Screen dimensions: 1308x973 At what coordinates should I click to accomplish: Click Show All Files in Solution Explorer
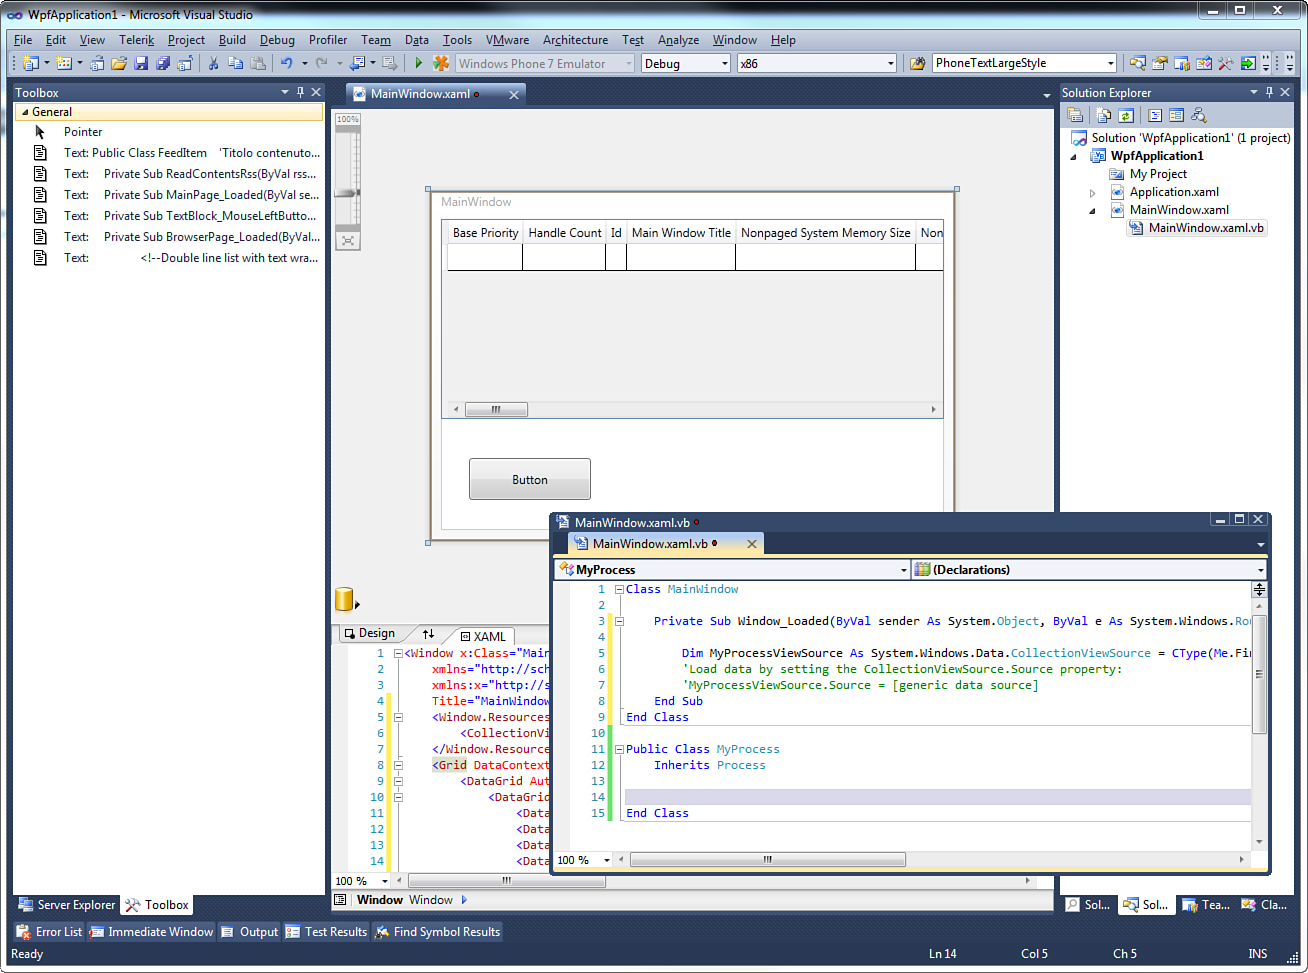pyautogui.click(x=1104, y=115)
